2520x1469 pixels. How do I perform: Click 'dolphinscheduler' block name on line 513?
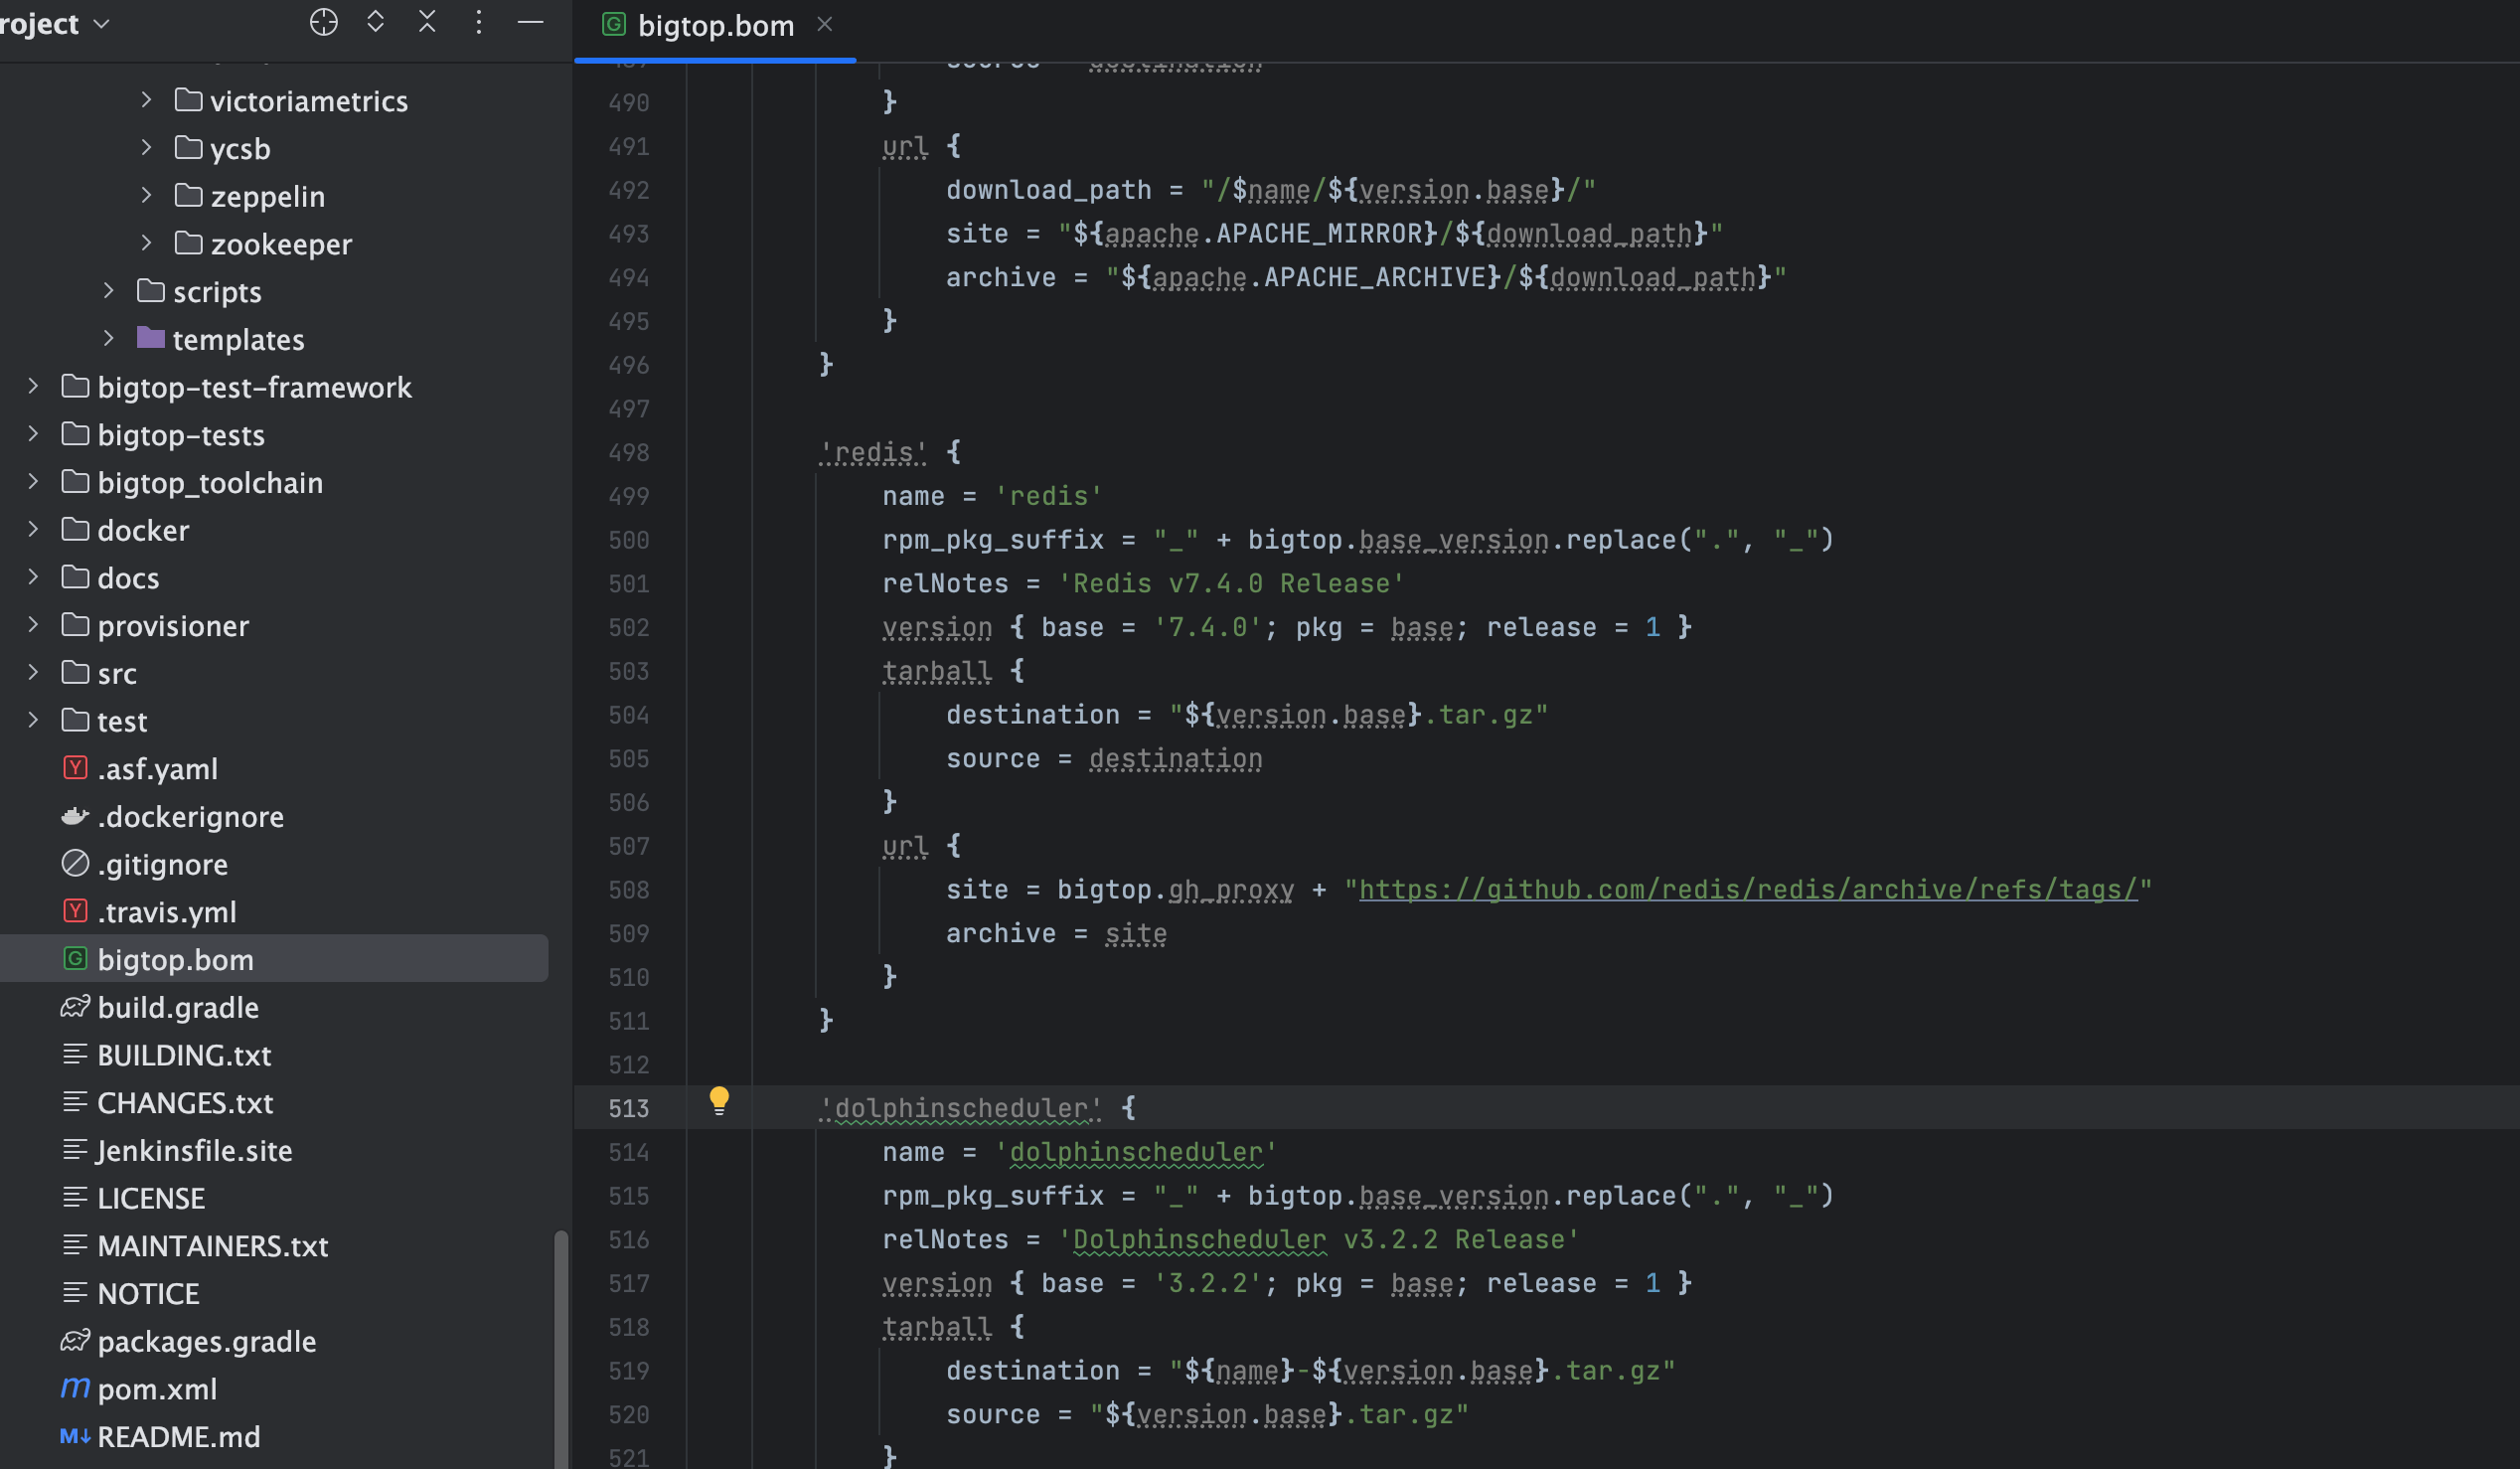click(960, 1108)
